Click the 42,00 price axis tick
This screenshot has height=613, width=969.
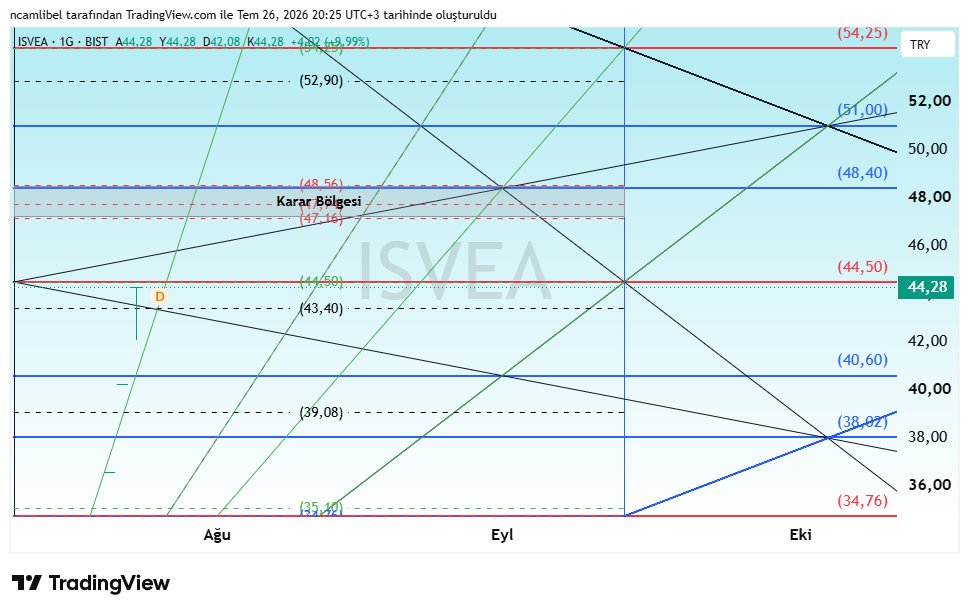pyautogui.click(x=928, y=340)
